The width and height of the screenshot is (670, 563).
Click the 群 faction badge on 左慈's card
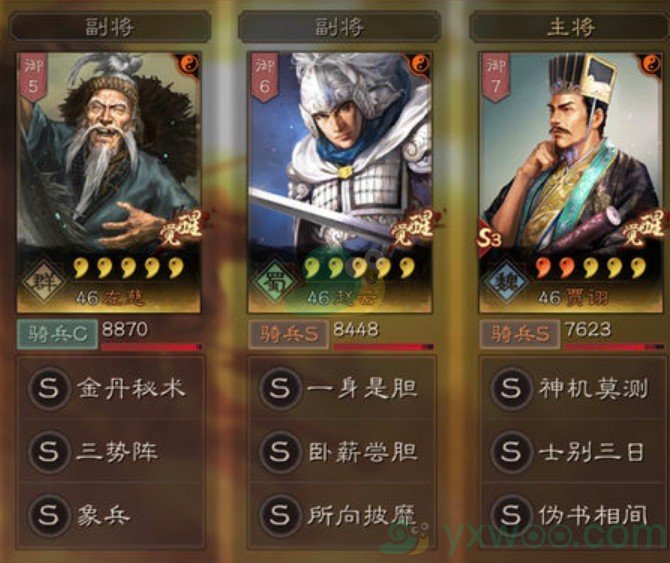tap(44, 283)
